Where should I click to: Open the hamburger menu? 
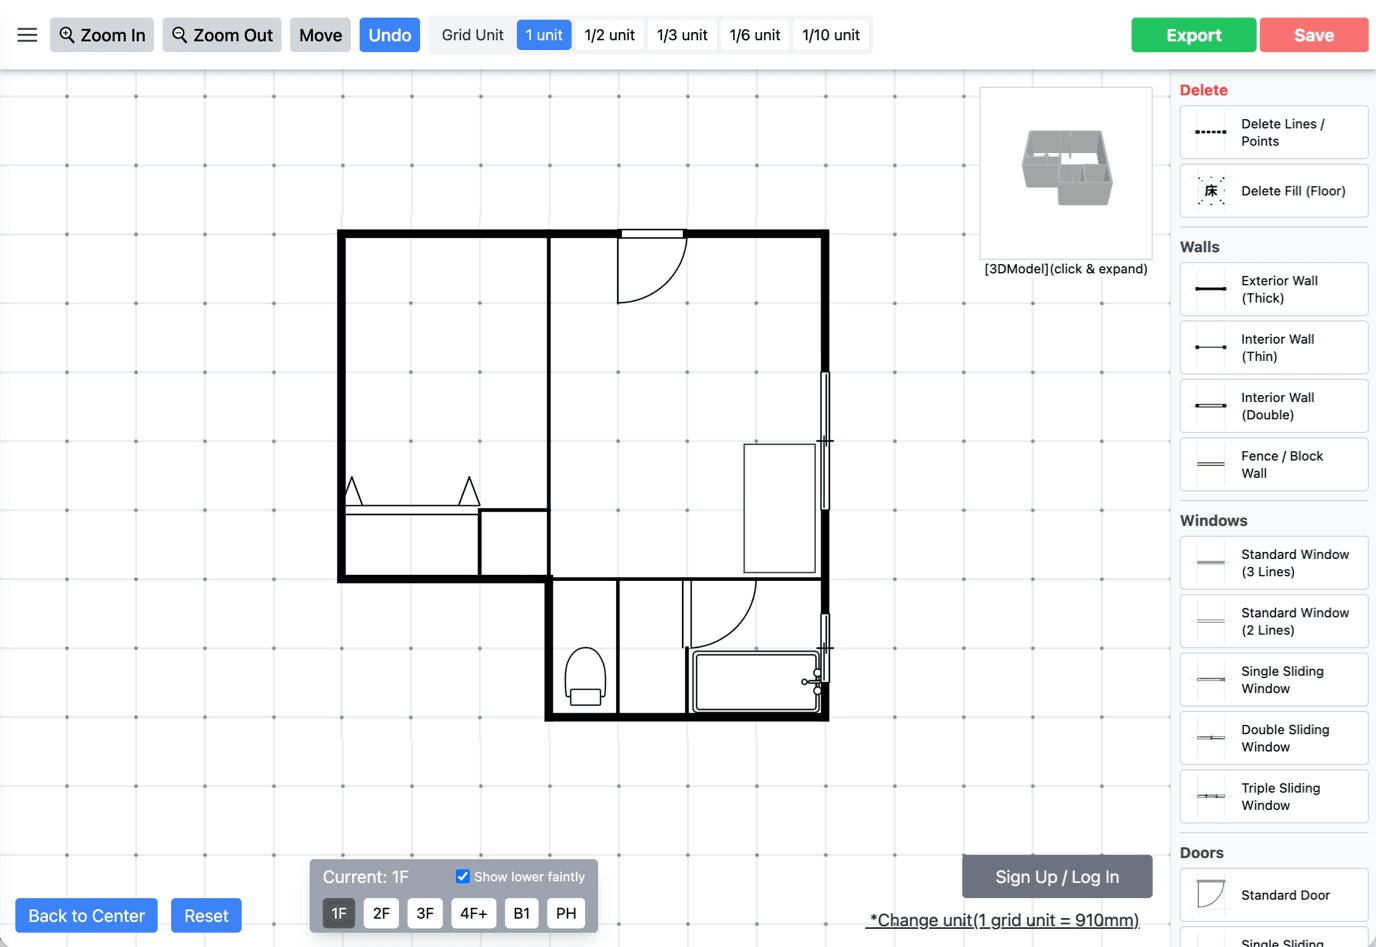[x=27, y=34]
